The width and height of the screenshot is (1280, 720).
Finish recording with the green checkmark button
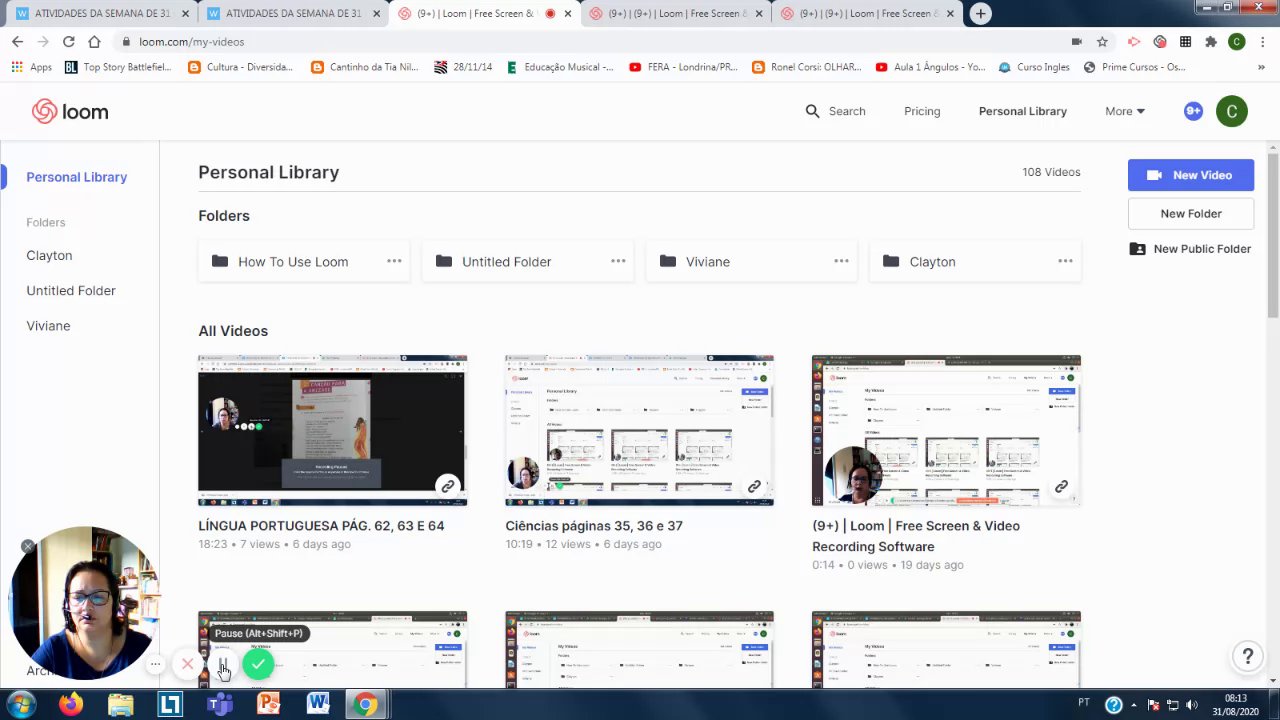[x=258, y=664]
